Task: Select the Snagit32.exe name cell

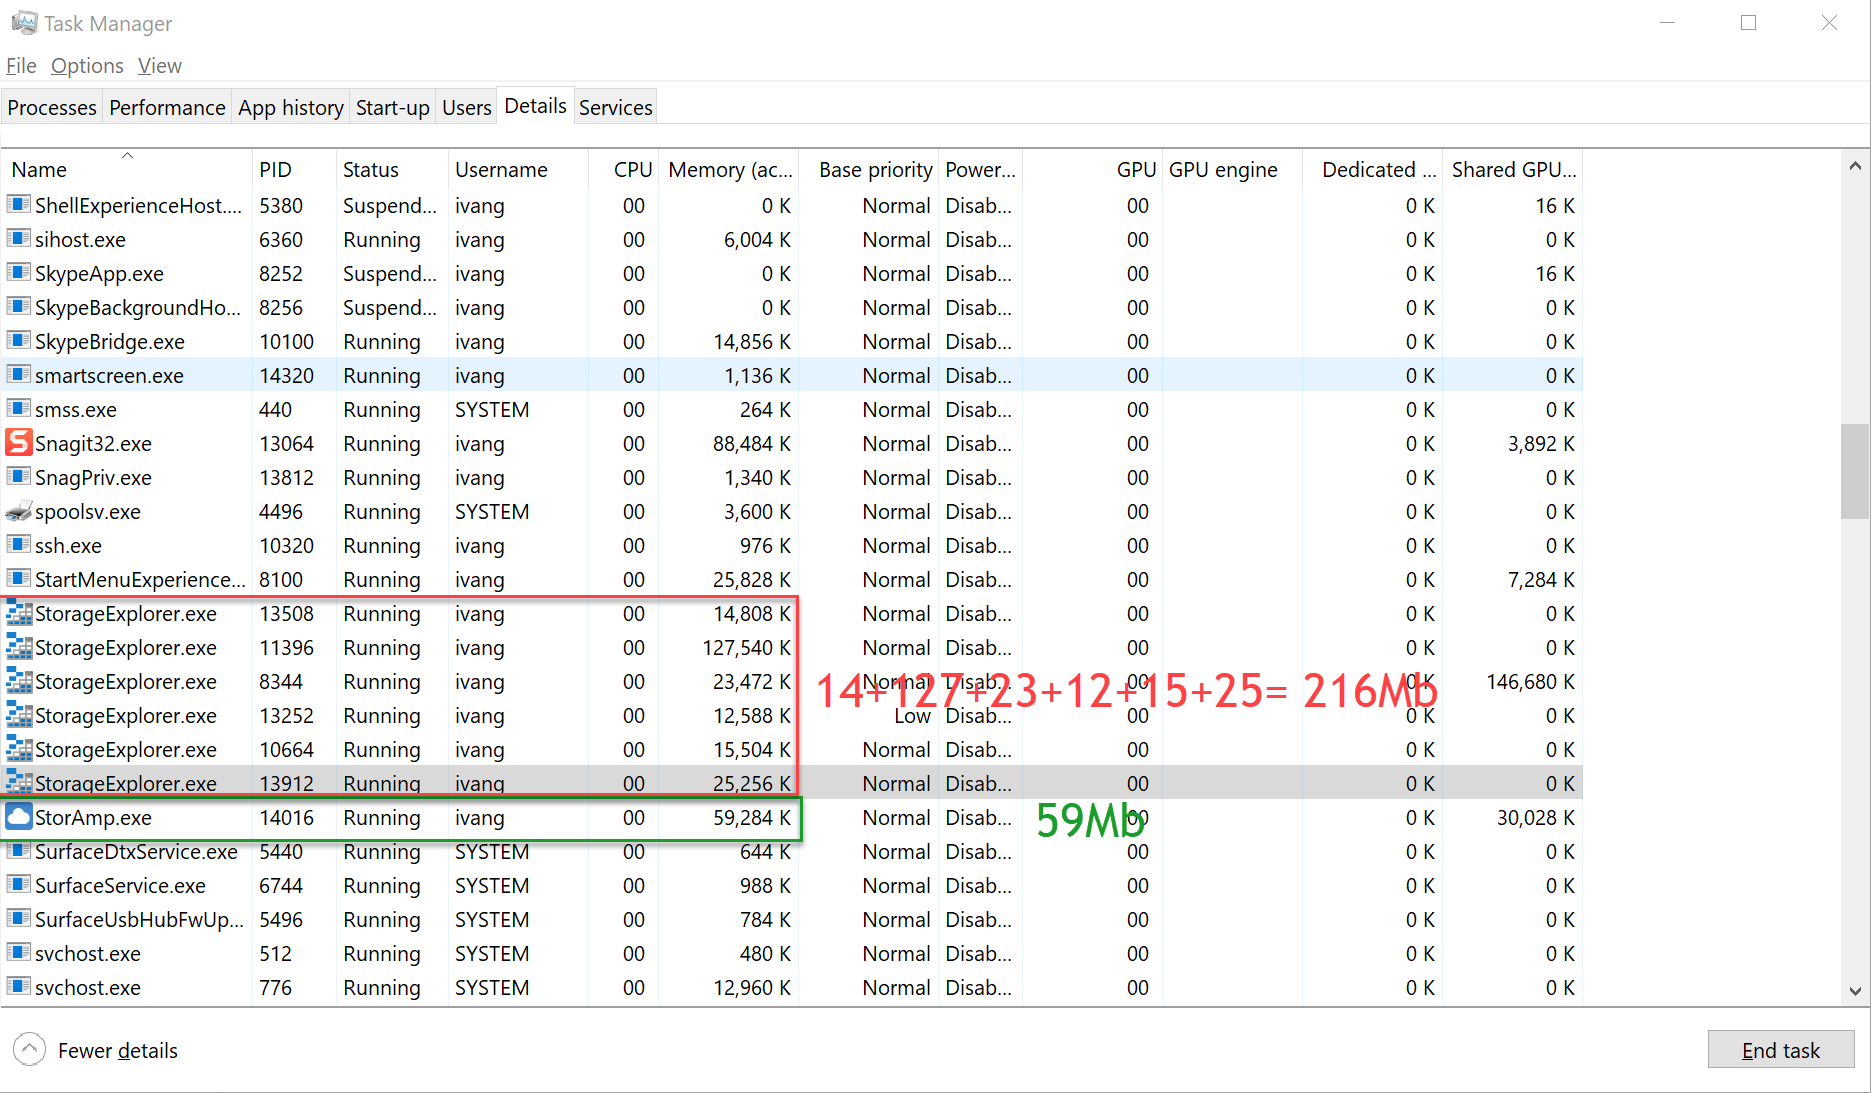Action: click(93, 443)
